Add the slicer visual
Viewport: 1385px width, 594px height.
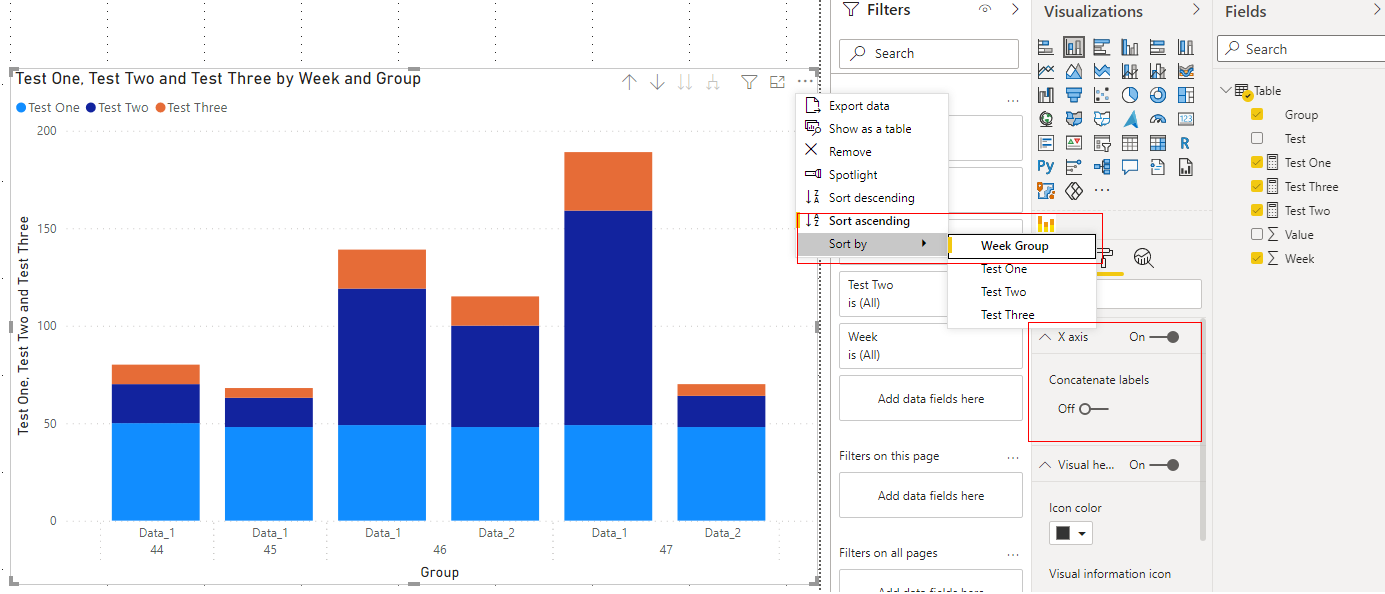1102,143
